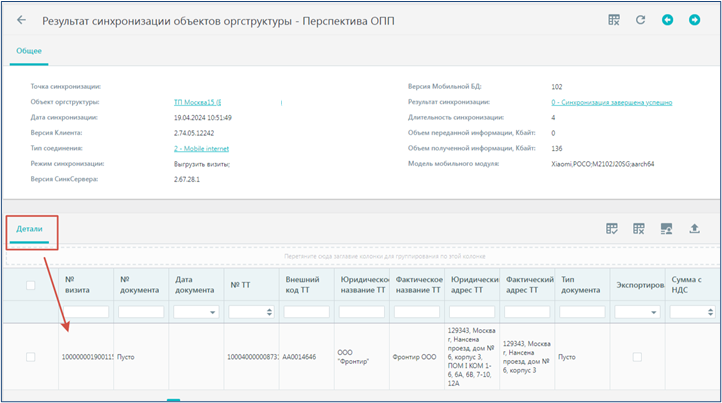Click received data volume value 136
Viewport: 722px width, 403px height.
click(557, 148)
